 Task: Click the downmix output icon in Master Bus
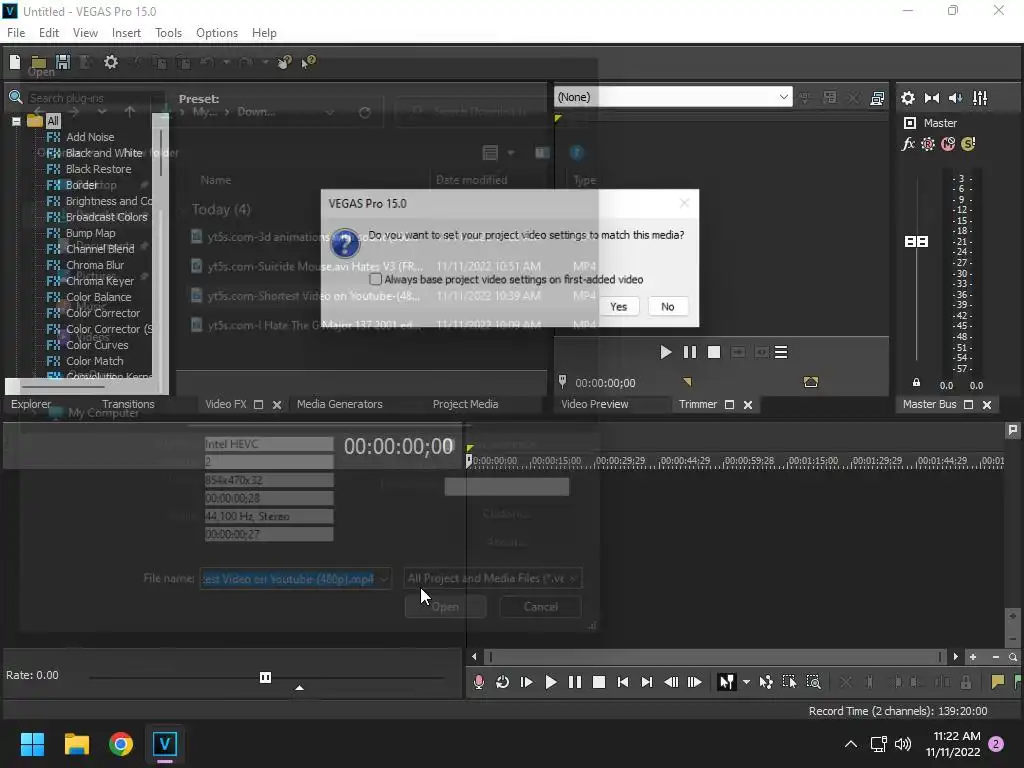(932, 98)
